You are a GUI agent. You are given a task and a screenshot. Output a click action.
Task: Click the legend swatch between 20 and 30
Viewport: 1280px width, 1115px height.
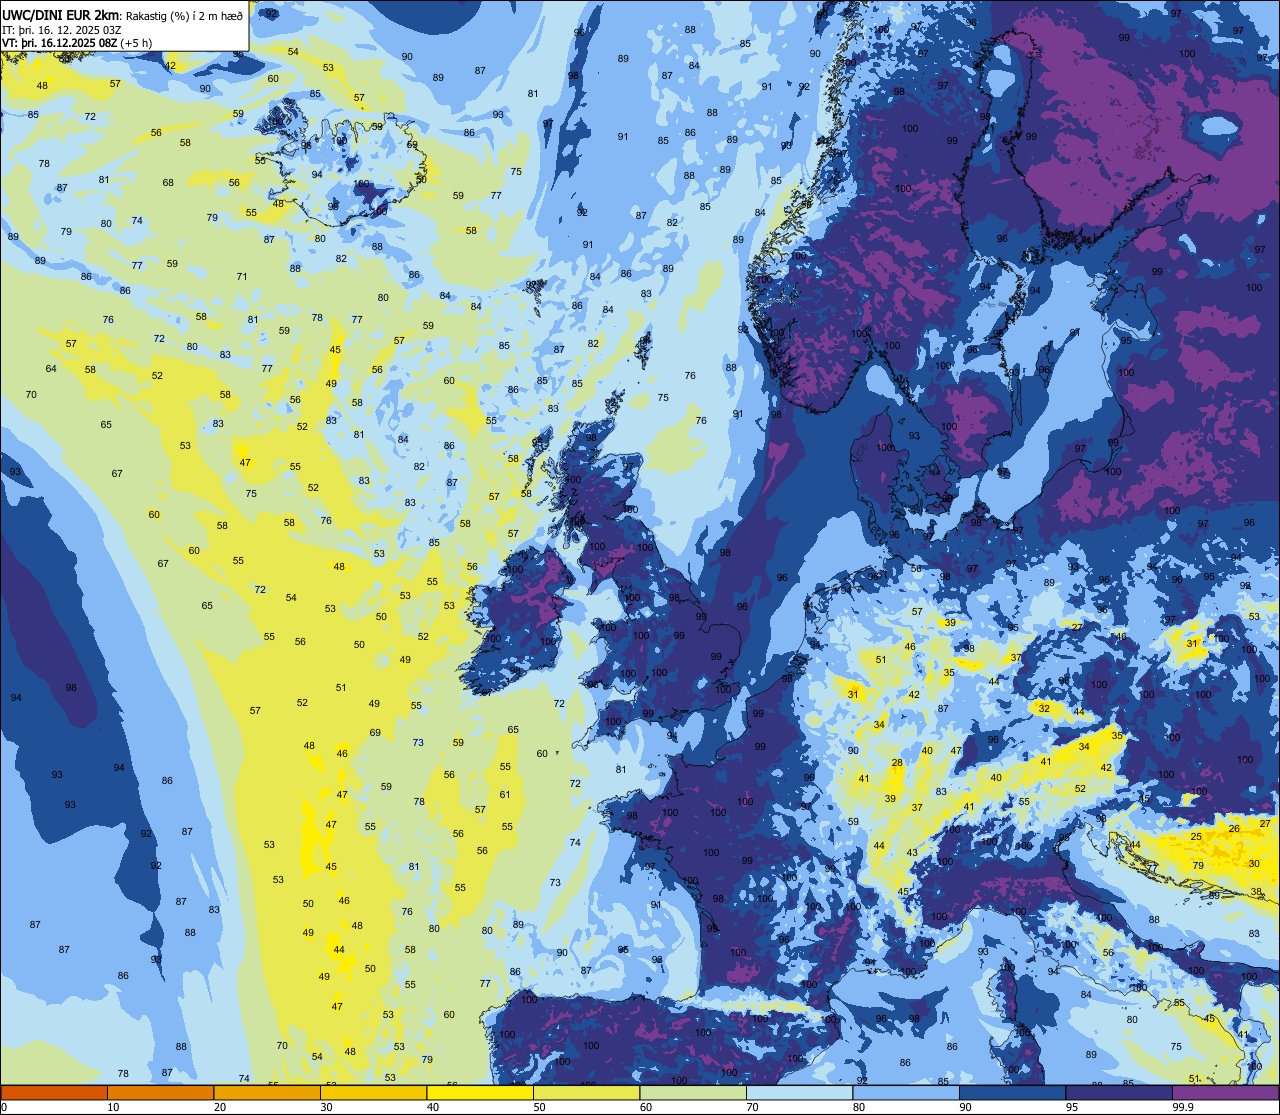(x=267, y=1092)
